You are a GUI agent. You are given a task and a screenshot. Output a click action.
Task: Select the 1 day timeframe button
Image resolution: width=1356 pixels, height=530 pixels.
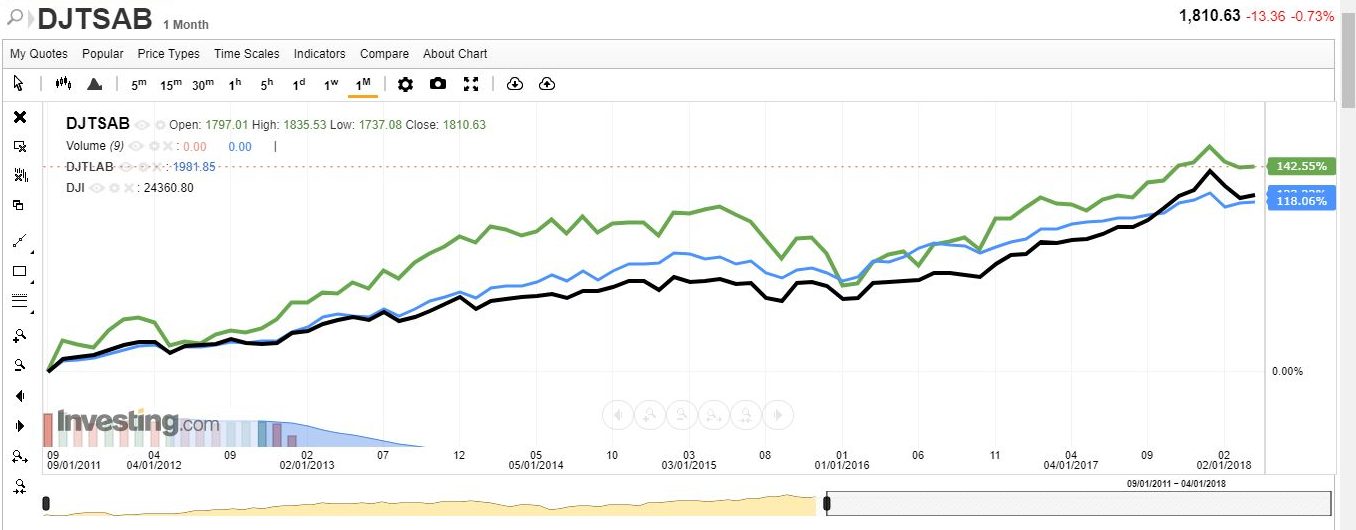tap(298, 84)
